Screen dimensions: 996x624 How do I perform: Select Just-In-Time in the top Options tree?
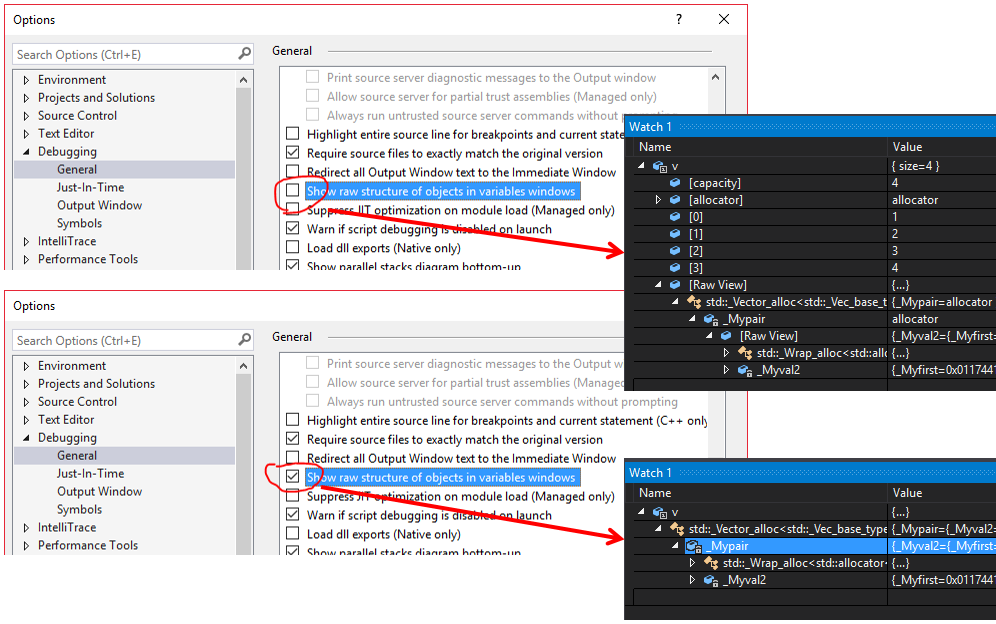tap(90, 187)
